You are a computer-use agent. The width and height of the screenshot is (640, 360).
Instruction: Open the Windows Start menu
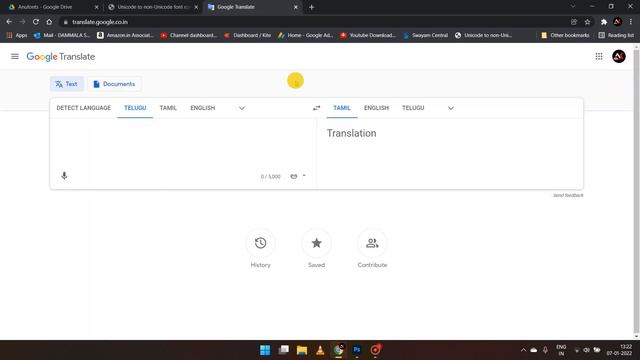tap(265, 350)
